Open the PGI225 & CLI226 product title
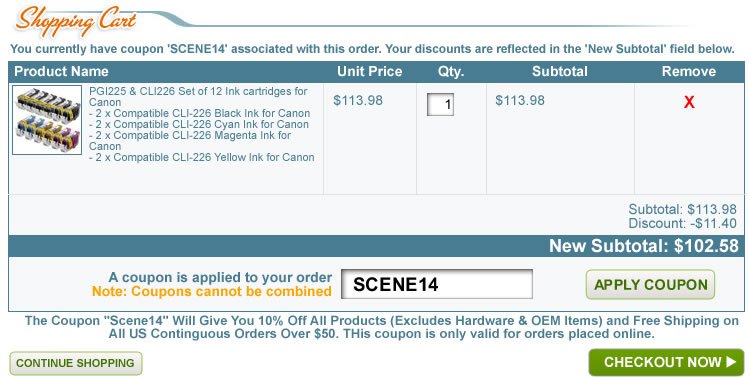Screen dimensions: 749x379 [198, 97]
